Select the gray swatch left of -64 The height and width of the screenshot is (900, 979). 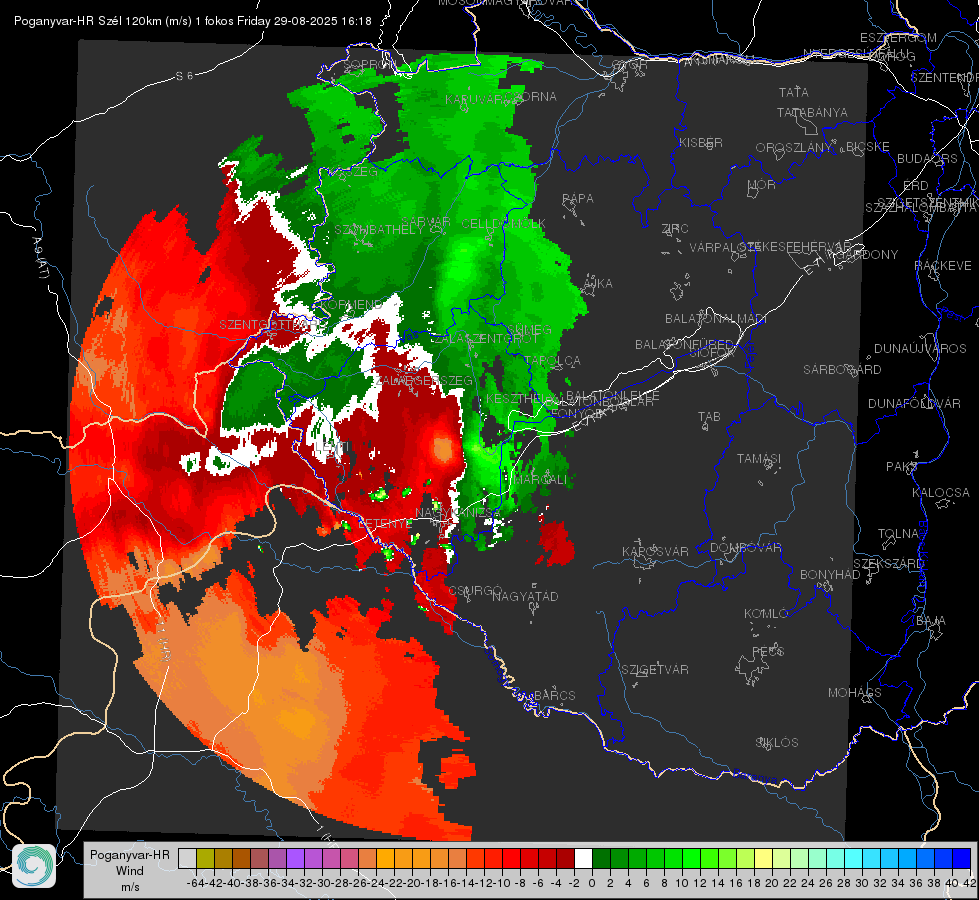click(x=187, y=859)
